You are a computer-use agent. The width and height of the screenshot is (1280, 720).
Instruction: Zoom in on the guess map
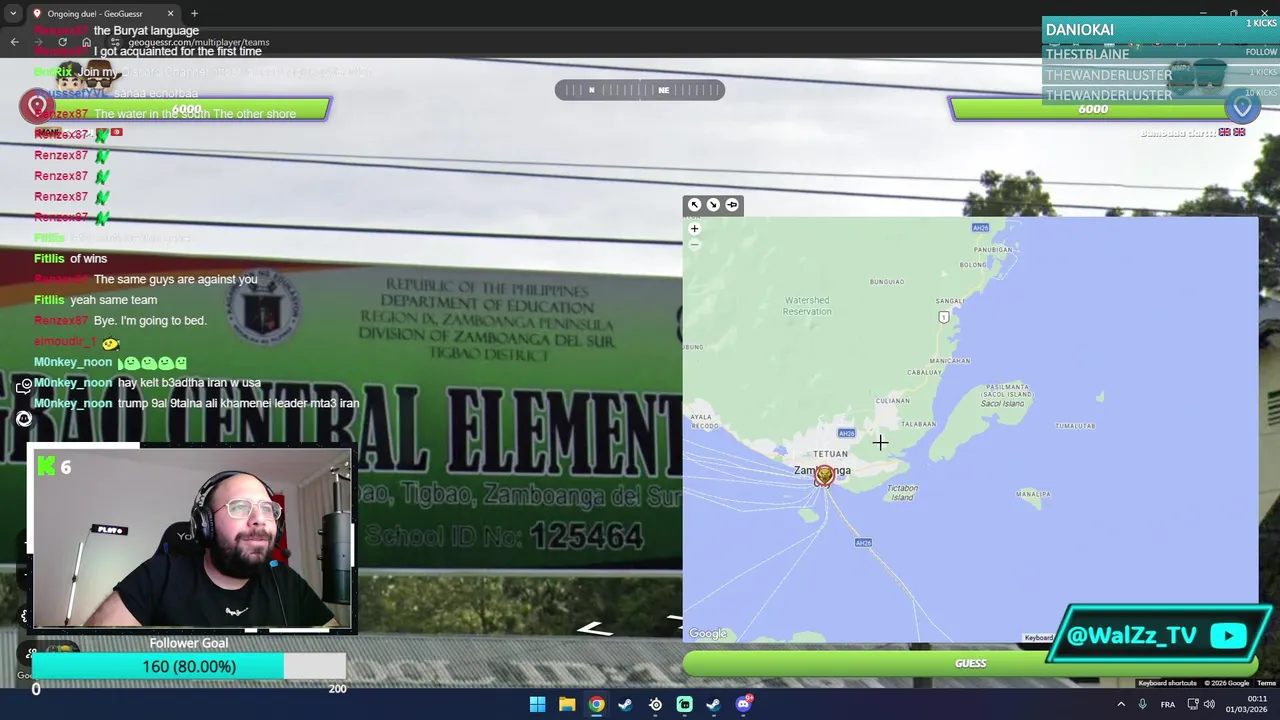pos(694,229)
